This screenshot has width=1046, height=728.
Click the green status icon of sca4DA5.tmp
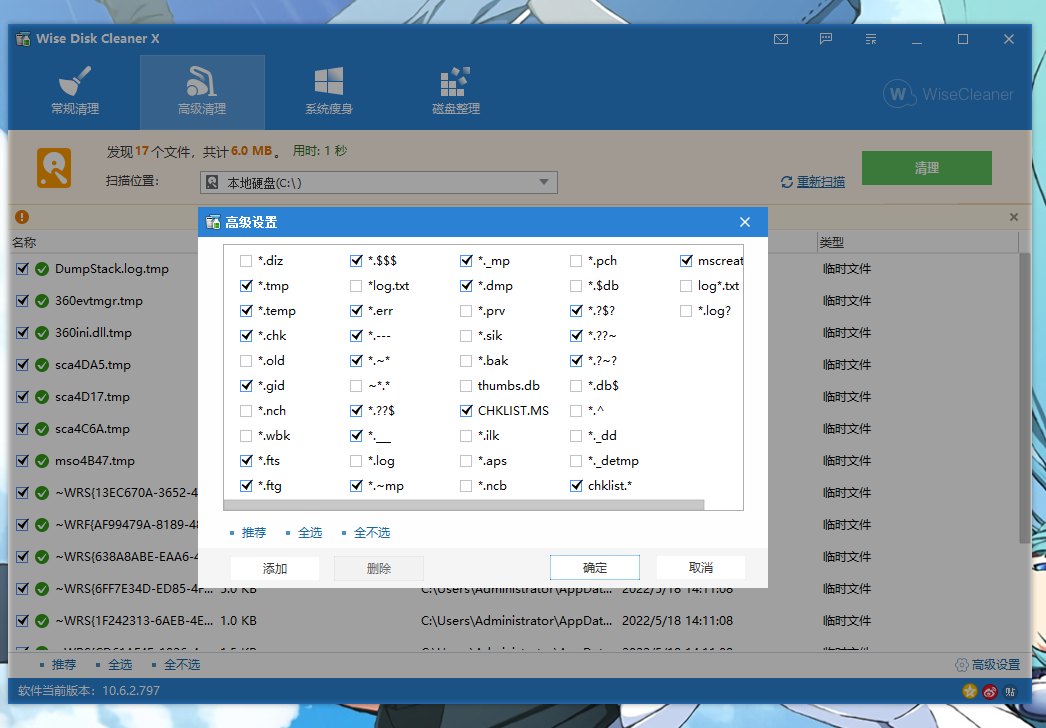(x=42, y=365)
